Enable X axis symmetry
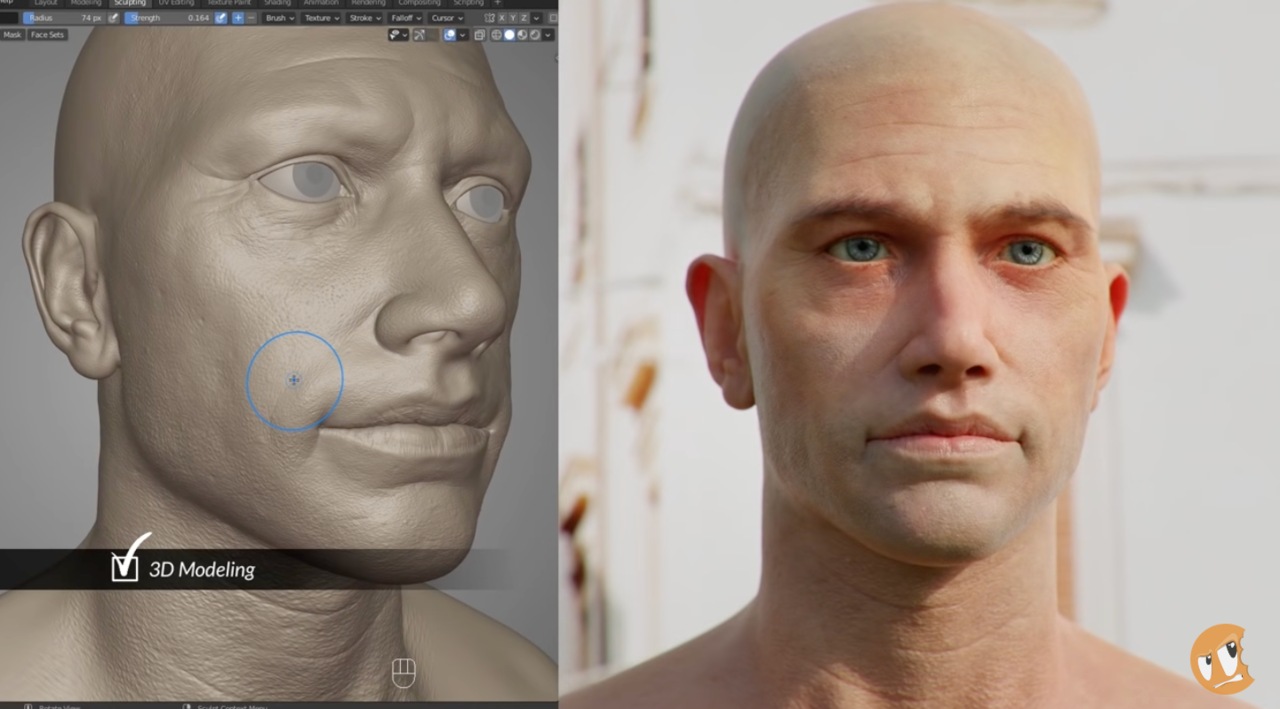This screenshot has height=709, width=1280. [504, 18]
